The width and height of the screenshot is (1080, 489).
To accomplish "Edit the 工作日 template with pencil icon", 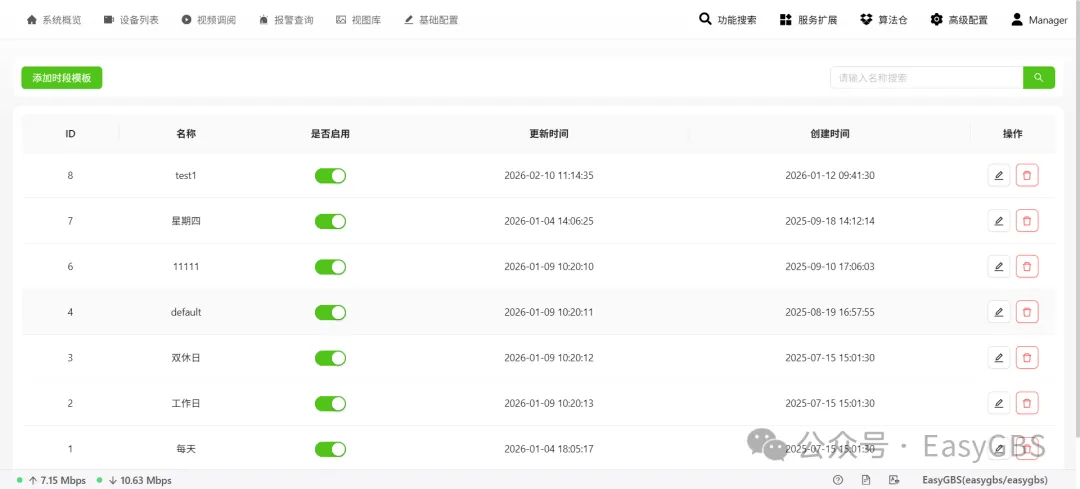I will pos(999,403).
